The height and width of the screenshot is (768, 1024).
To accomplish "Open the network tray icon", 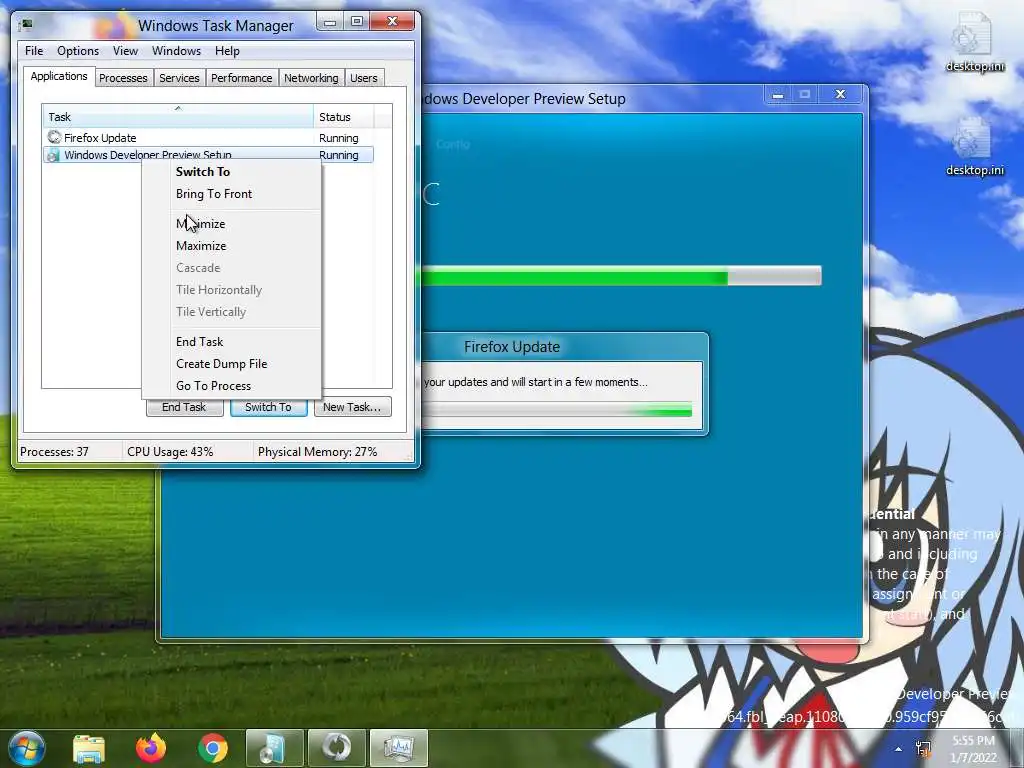I will [923, 749].
